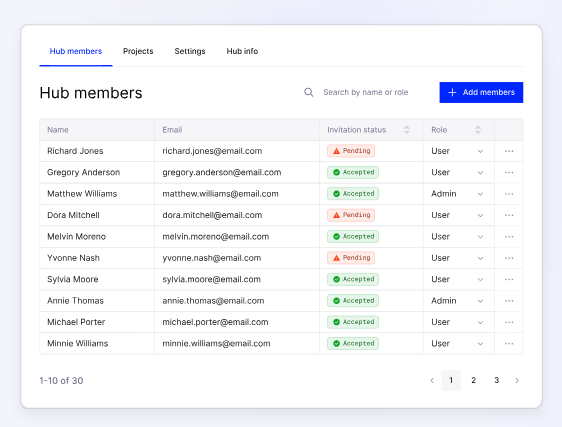Expand role dropdown for Dora Mitchell
This screenshot has width=562, height=427.
click(480, 215)
